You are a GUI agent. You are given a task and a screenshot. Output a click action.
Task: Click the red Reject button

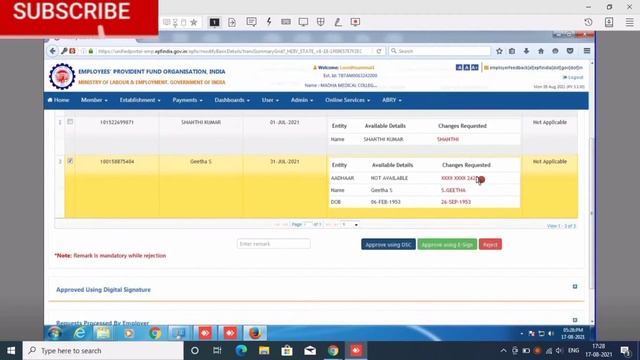click(490, 244)
